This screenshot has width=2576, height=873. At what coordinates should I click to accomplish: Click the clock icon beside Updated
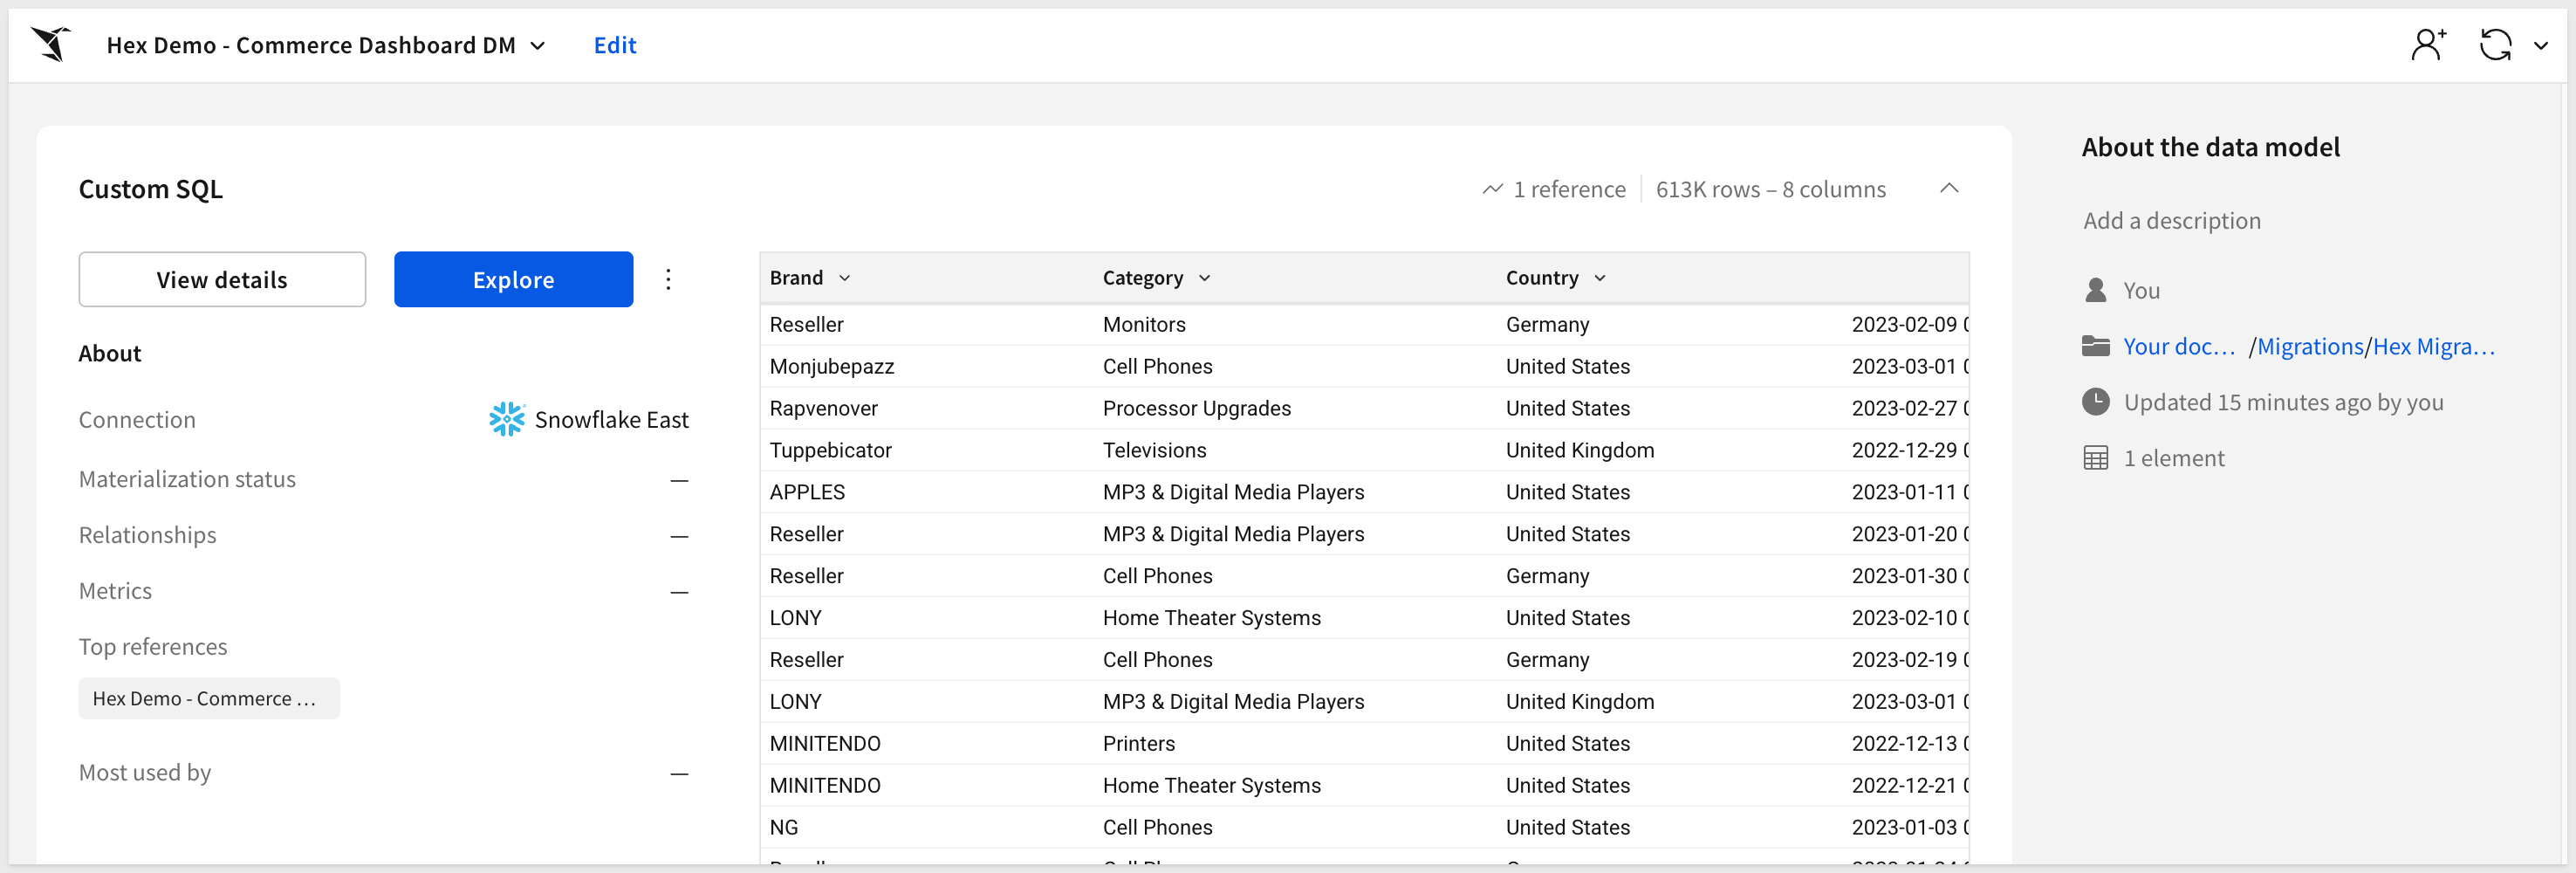[2096, 402]
